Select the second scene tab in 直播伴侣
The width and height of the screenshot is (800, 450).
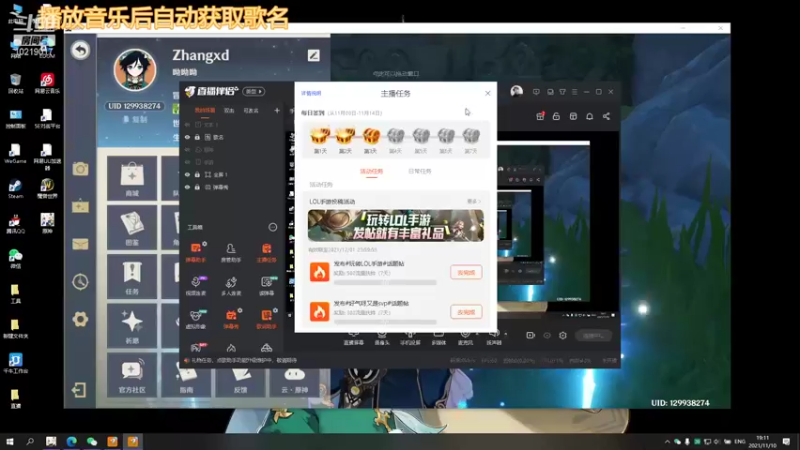click(x=229, y=111)
